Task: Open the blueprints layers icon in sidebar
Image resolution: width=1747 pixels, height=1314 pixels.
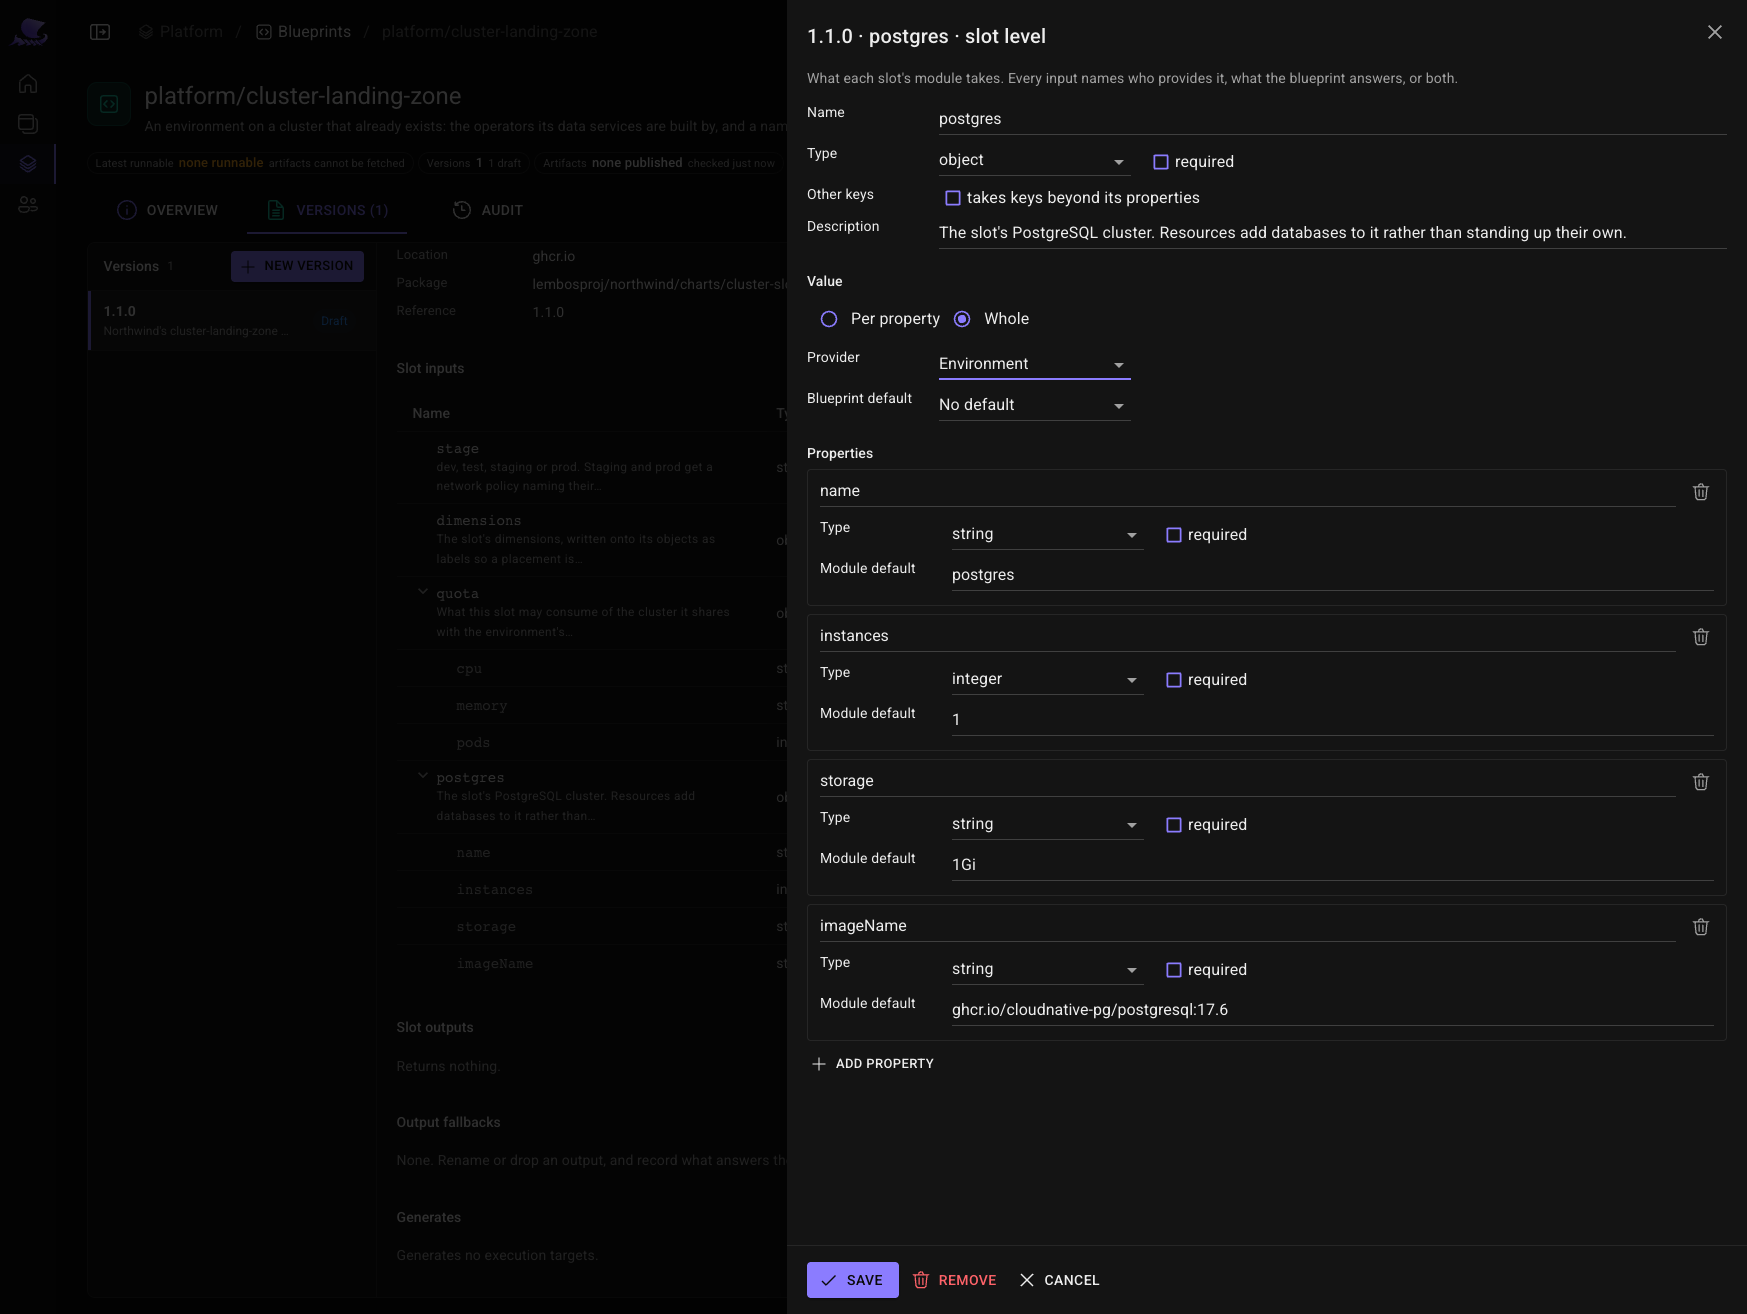Action: pyautogui.click(x=28, y=164)
